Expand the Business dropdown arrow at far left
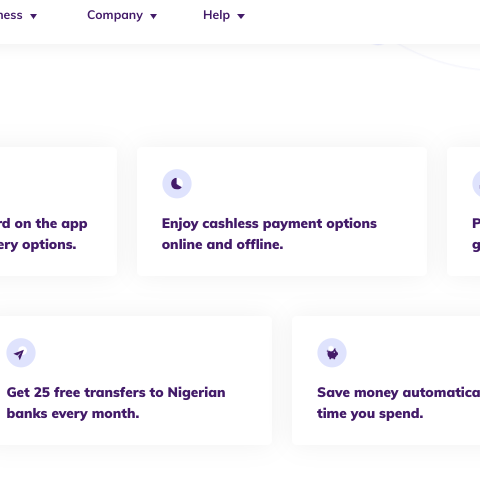Screen dimensions: 480x503 [x=33, y=16]
